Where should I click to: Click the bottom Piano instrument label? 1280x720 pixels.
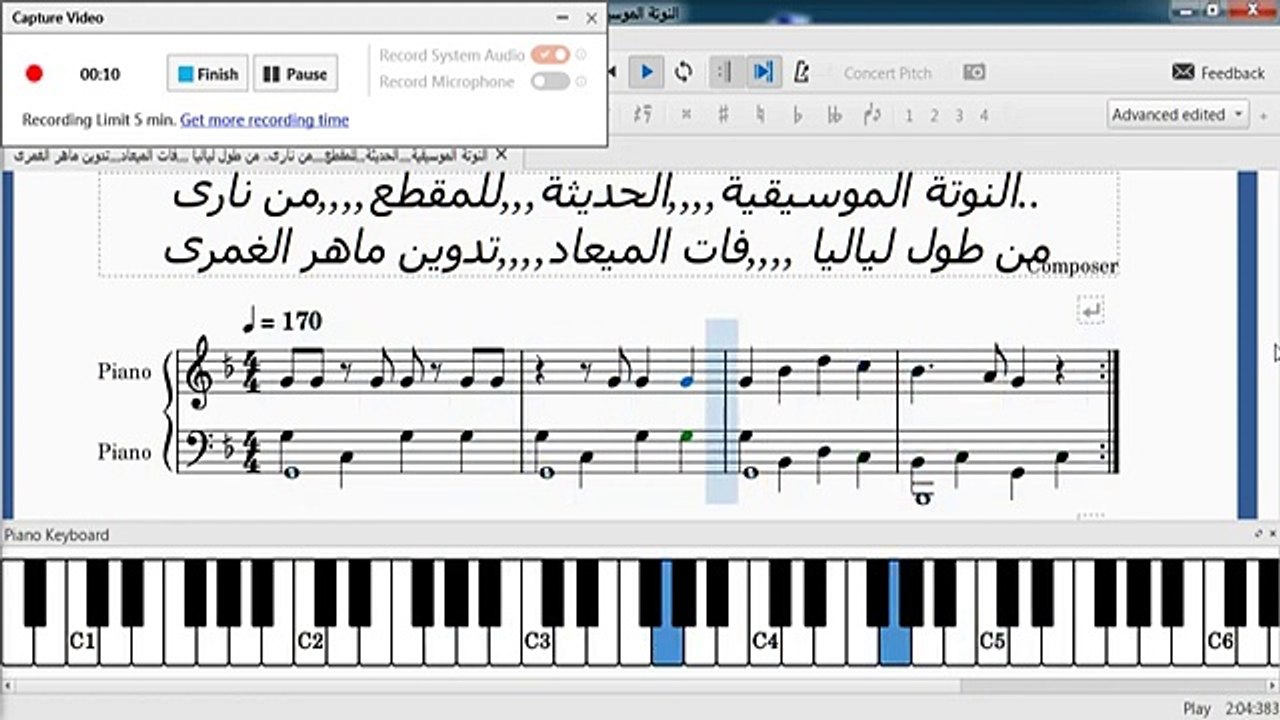pyautogui.click(x=124, y=452)
